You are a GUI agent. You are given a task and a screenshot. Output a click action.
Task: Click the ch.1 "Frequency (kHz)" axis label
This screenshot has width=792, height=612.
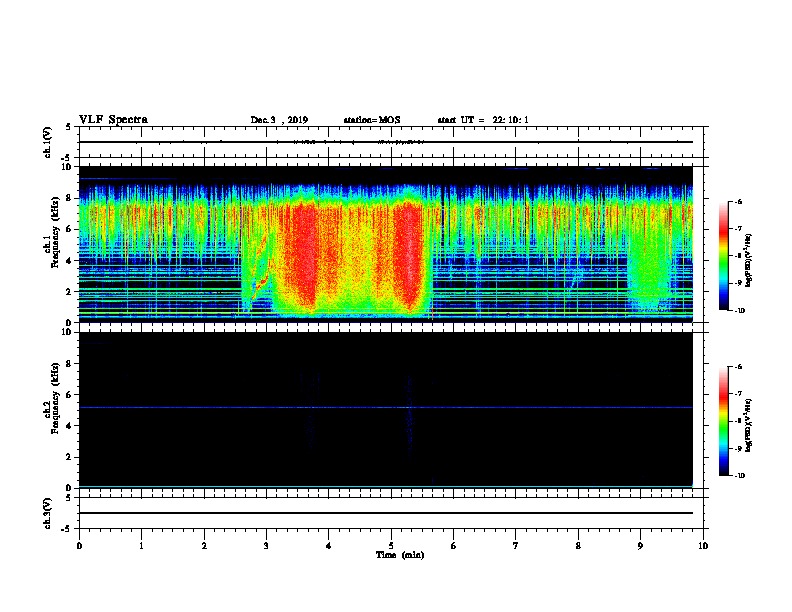tap(55, 232)
